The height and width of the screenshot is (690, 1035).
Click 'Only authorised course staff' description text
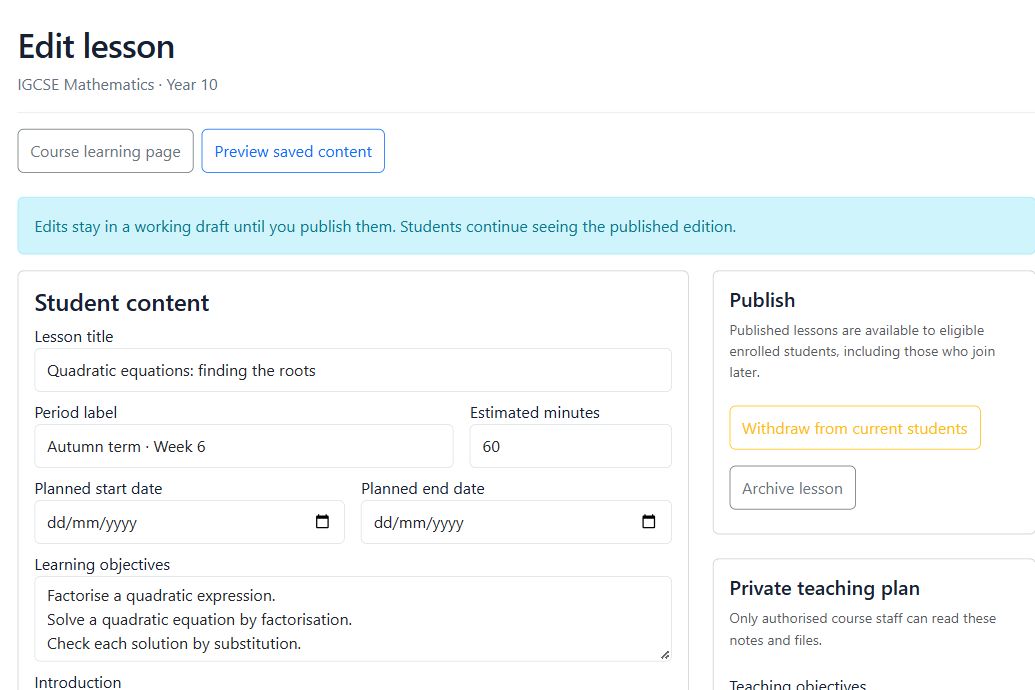pyautogui.click(x=863, y=629)
